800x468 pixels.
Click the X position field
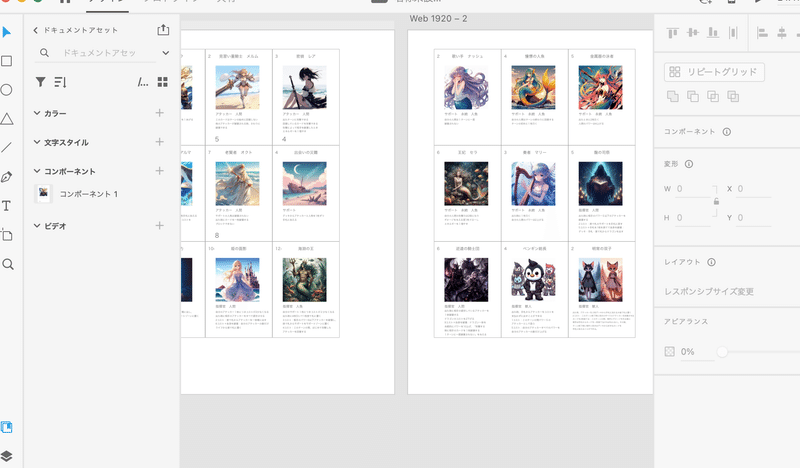754,189
